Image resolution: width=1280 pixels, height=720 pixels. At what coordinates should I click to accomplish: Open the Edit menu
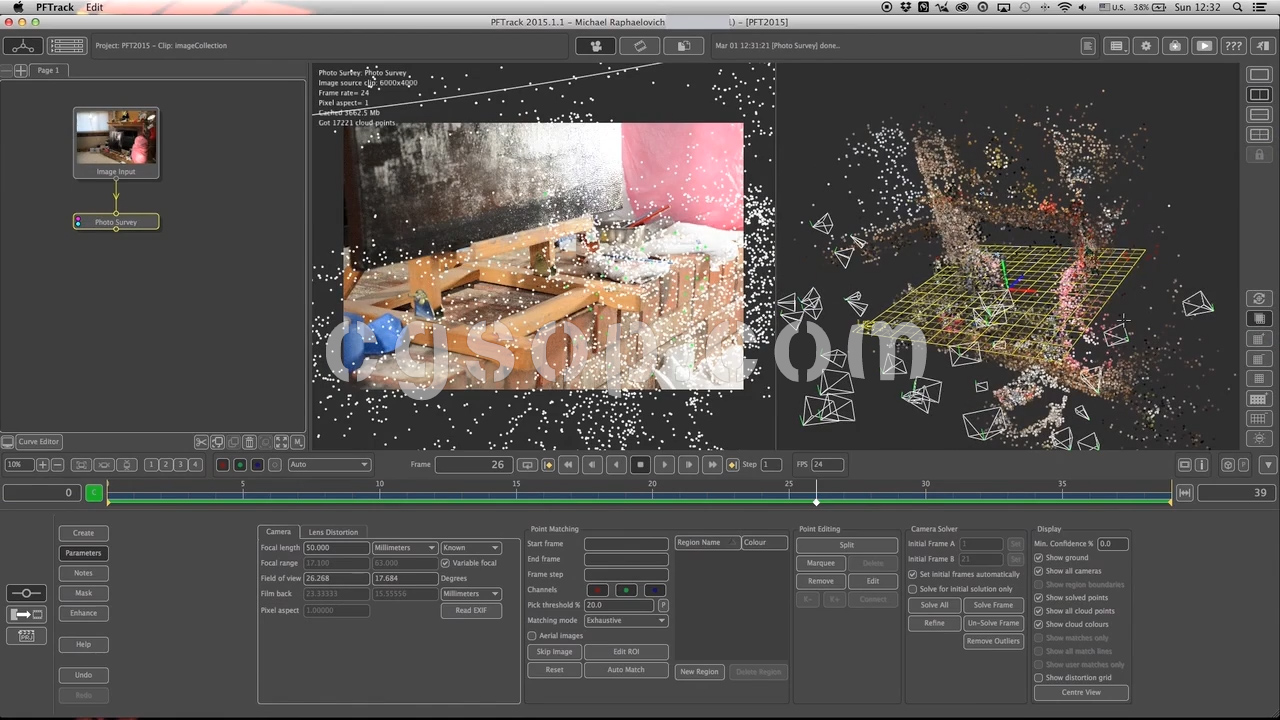[x=94, y=7]
